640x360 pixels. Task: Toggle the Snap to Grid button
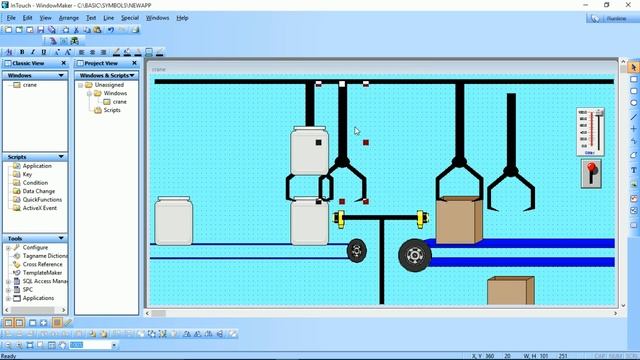click(57, 323)
